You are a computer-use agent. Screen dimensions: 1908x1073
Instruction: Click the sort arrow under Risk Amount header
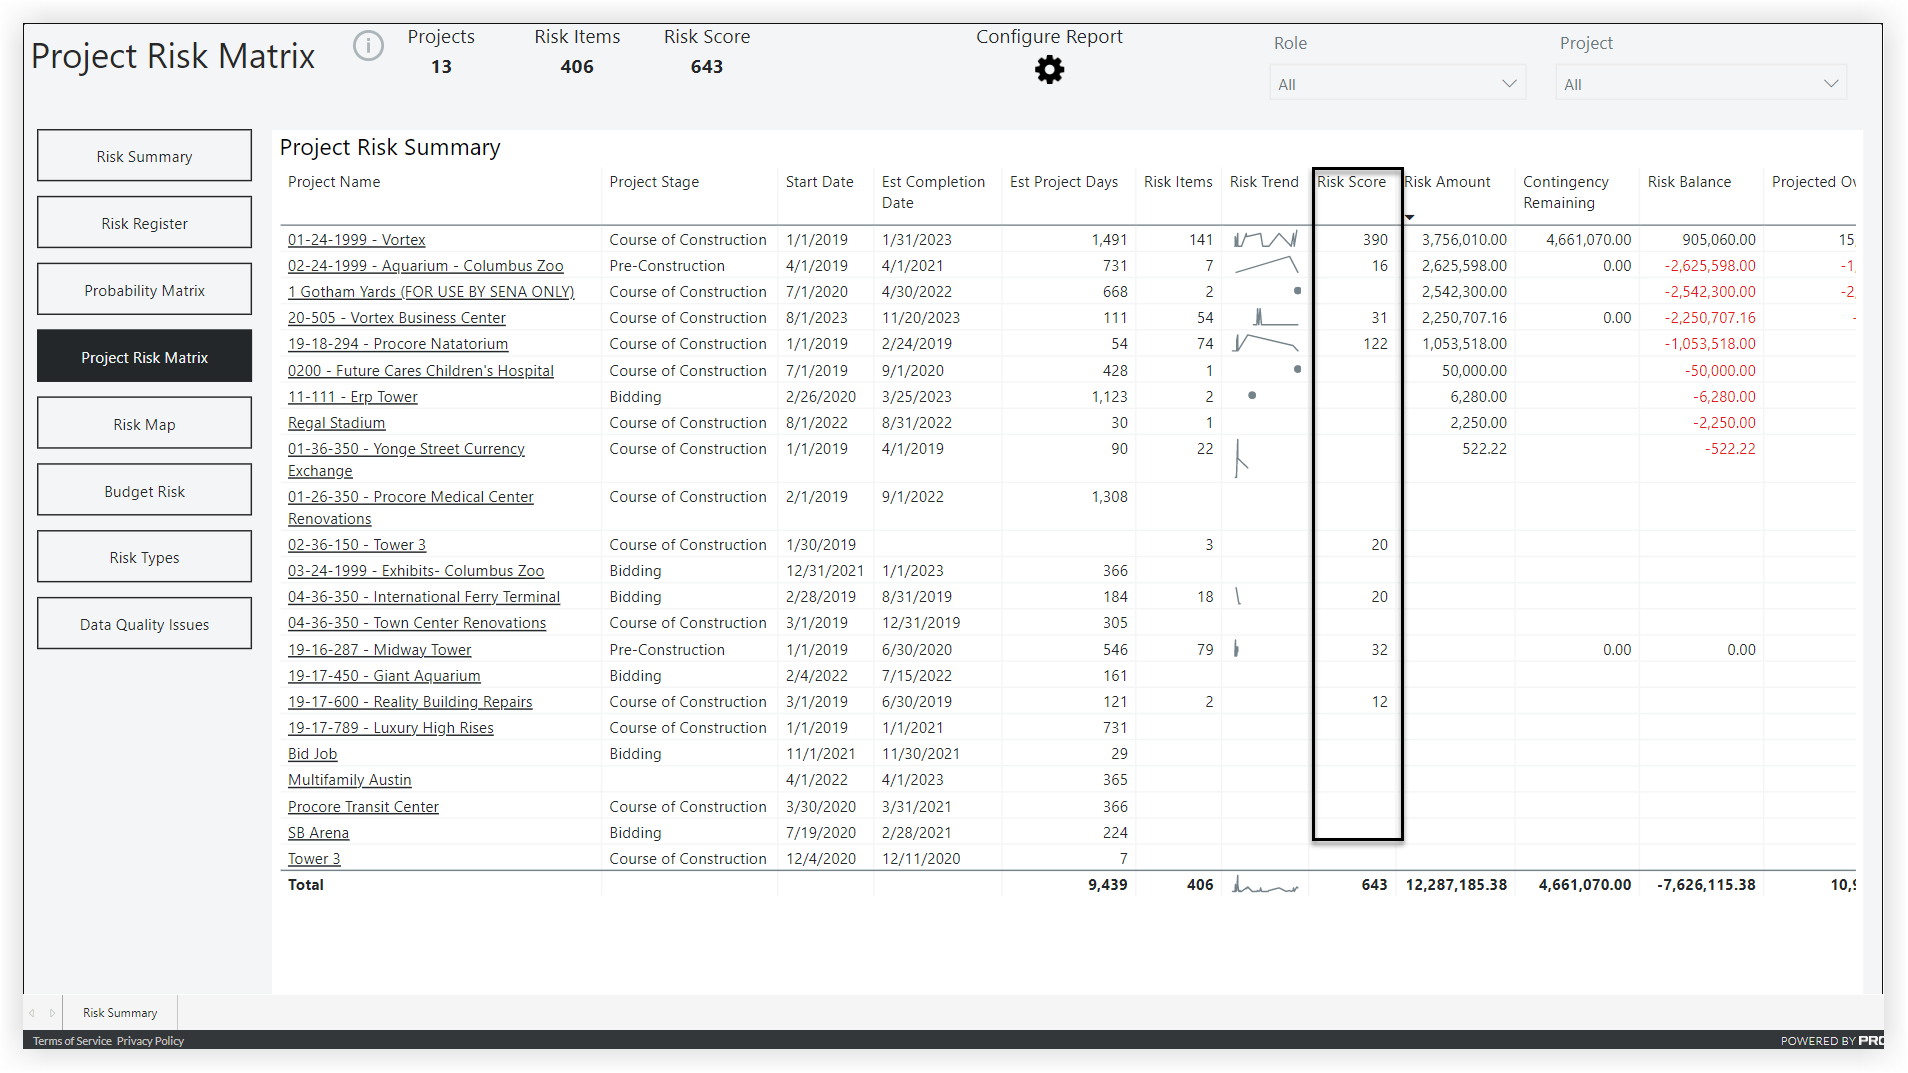tap(1410, 217)
